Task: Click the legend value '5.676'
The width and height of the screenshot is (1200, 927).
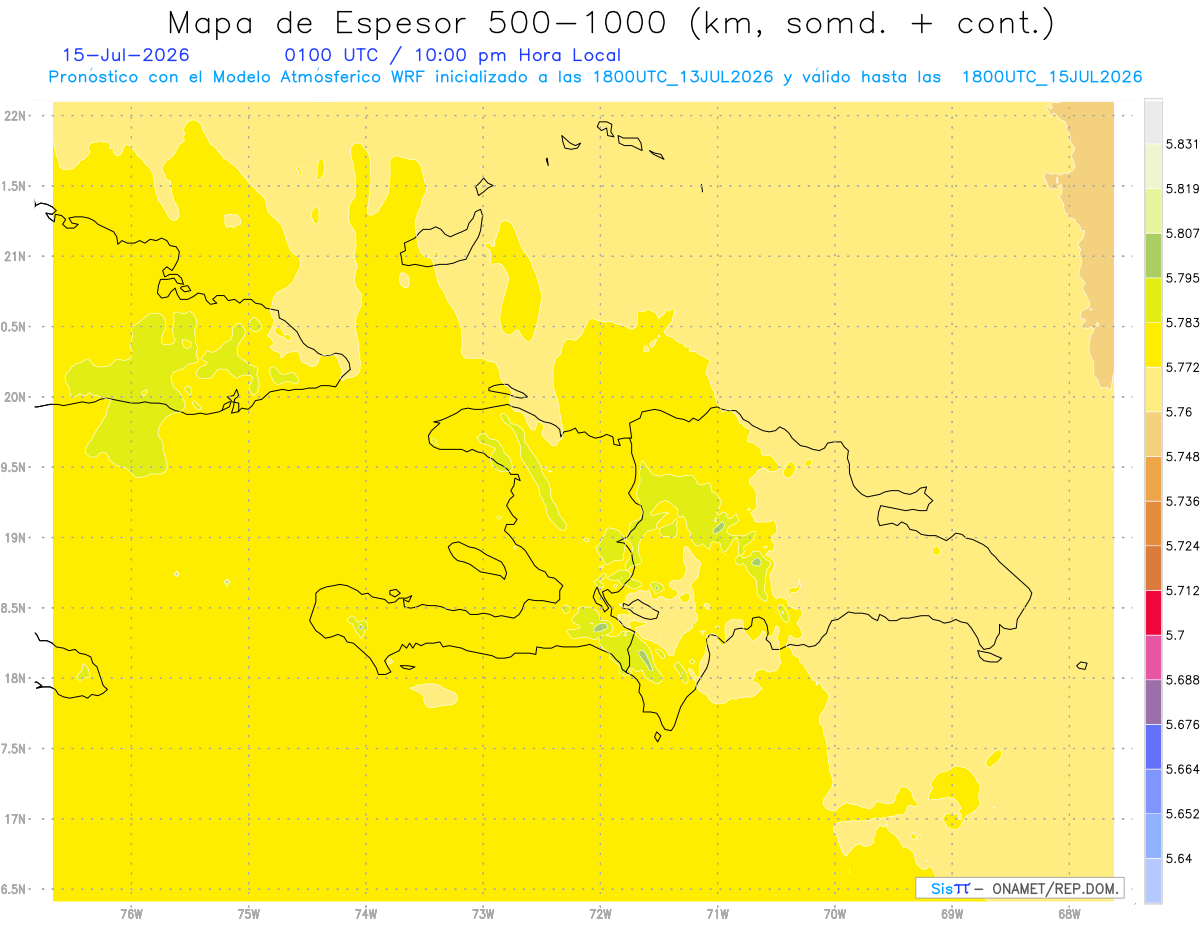Action: pos(1182,724)
